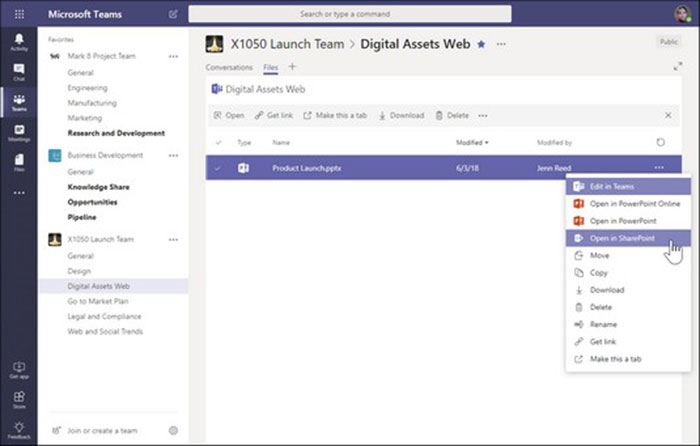
Task: Click Download in the files toolbar
Action: [x=401, y=115]
